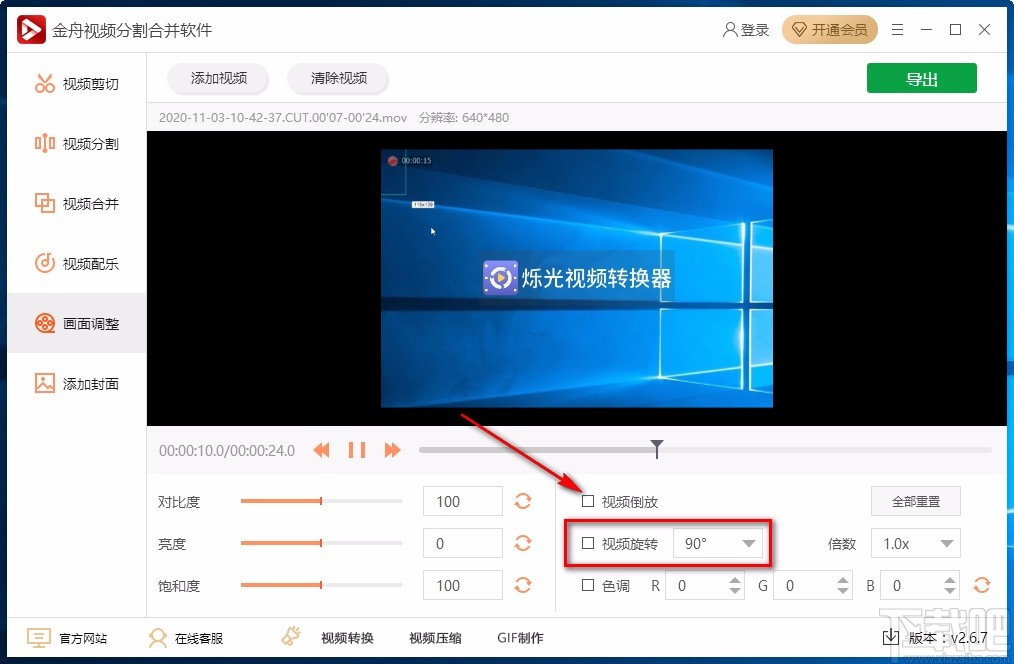Open 登录 login
1014x664 pixels.
point(746,30)
